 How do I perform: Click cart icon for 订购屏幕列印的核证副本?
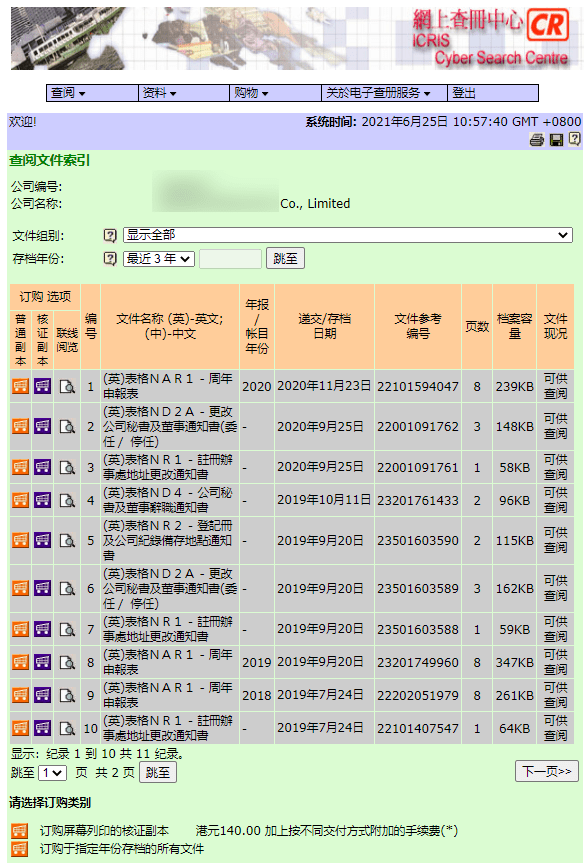19,831
